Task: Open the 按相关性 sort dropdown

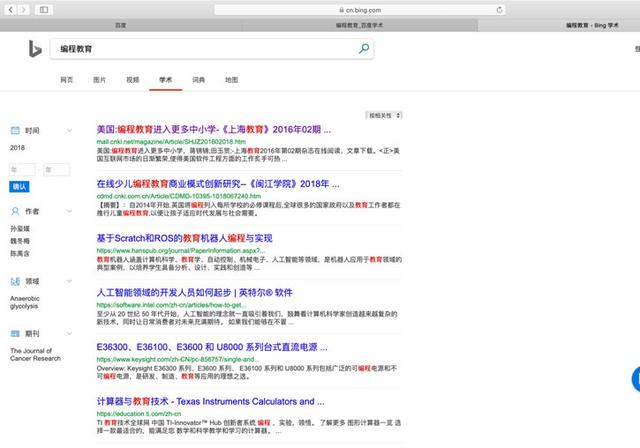Action: click(384, 115)
